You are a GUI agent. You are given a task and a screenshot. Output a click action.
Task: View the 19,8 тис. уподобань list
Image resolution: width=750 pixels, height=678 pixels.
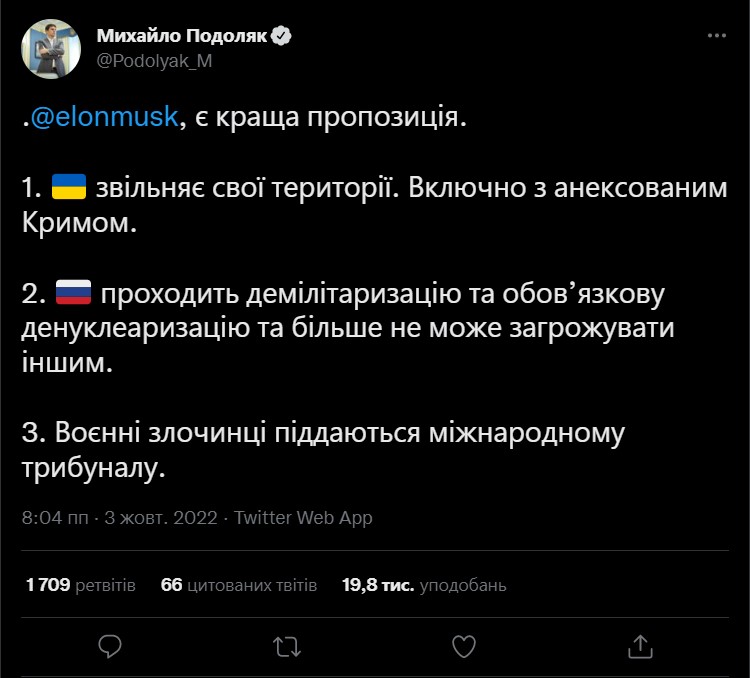(x=424, y=585)
